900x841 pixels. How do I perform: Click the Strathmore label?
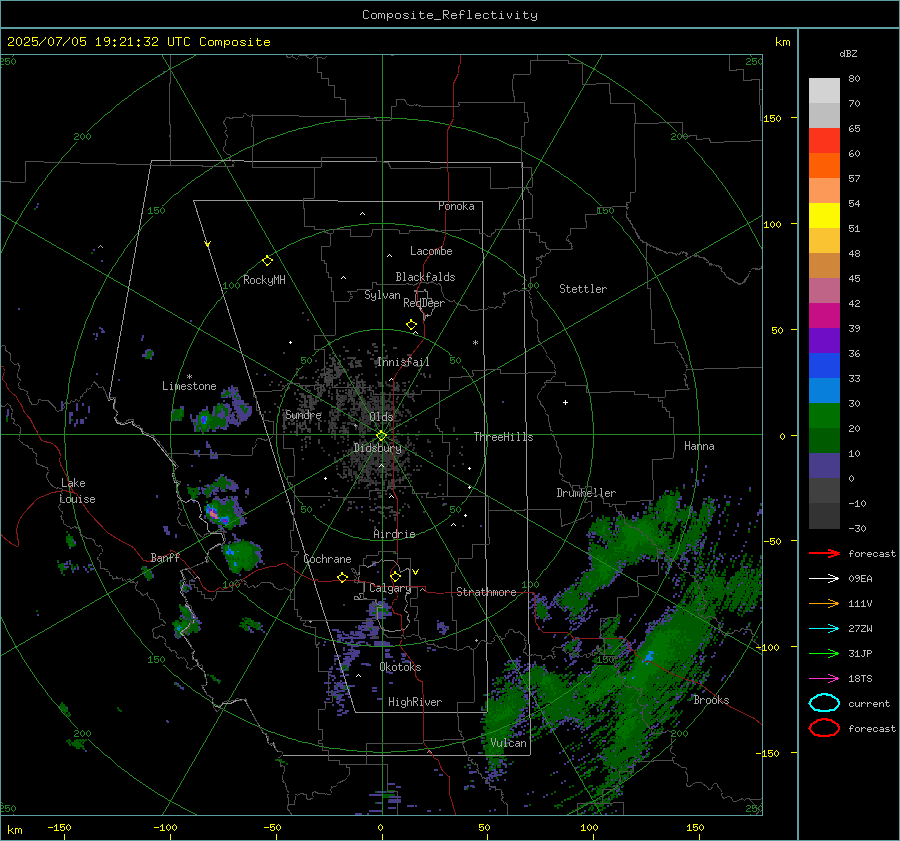(x=486, y=592)
